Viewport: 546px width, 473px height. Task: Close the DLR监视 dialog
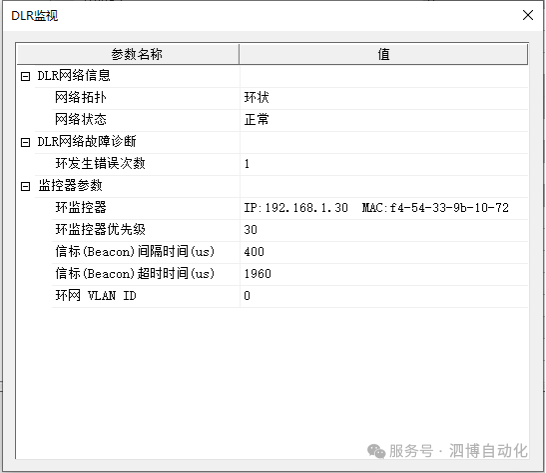[x=528, y=15]
